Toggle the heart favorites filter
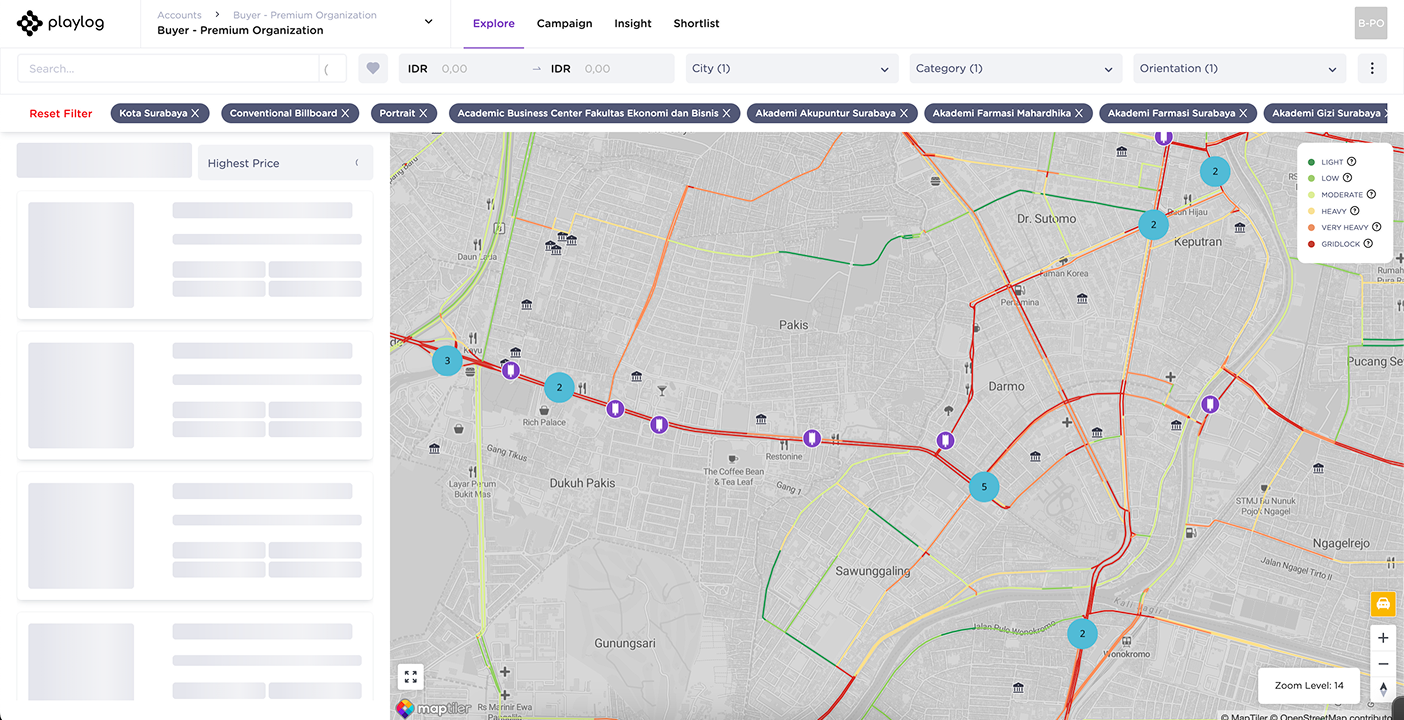The image size is (1404, 720). point(373,69)
